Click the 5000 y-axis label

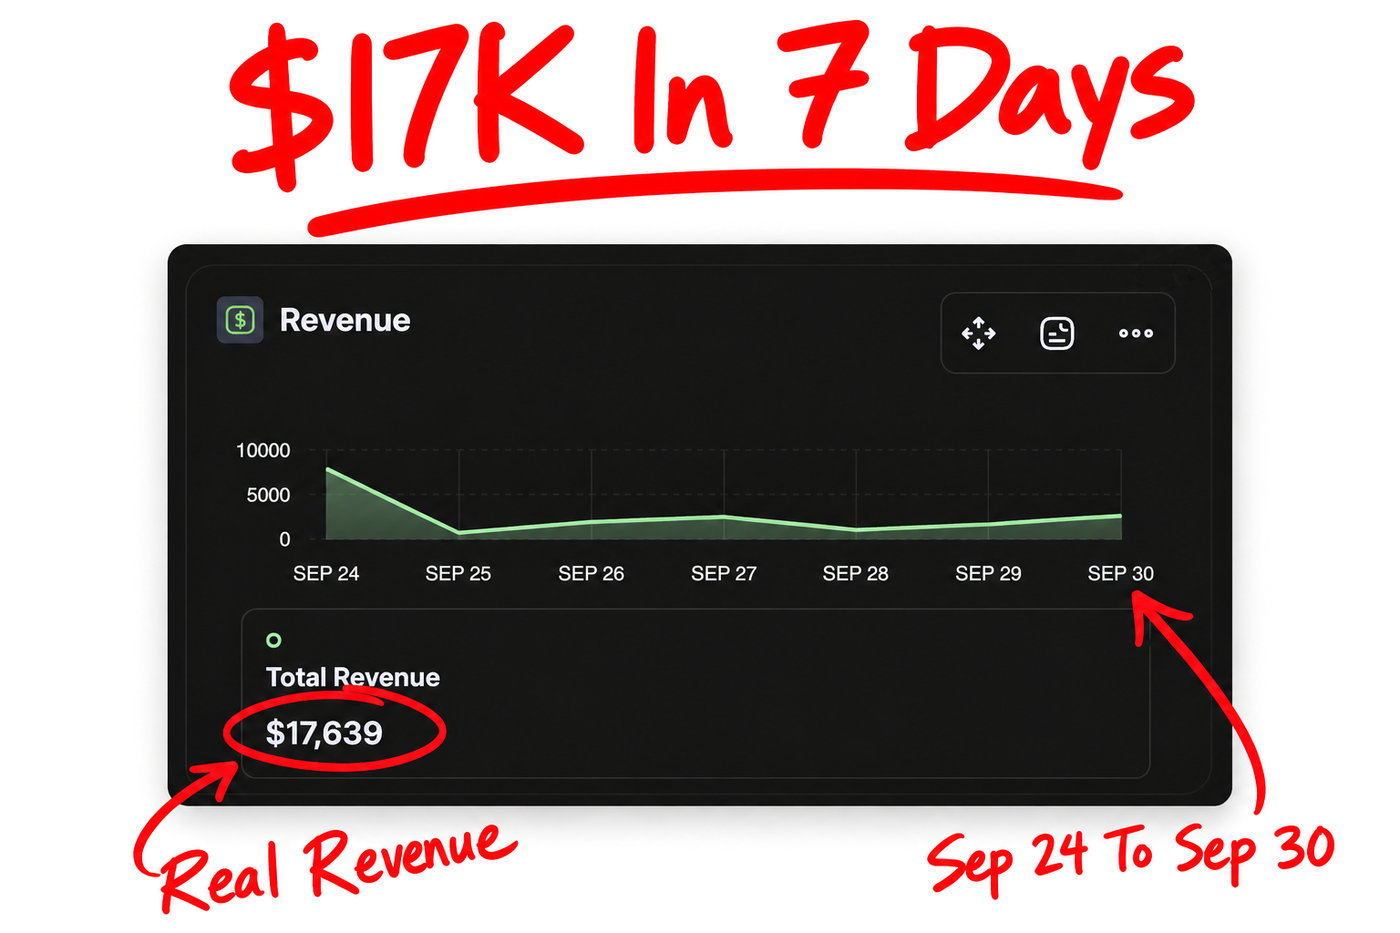coord(268,495)
